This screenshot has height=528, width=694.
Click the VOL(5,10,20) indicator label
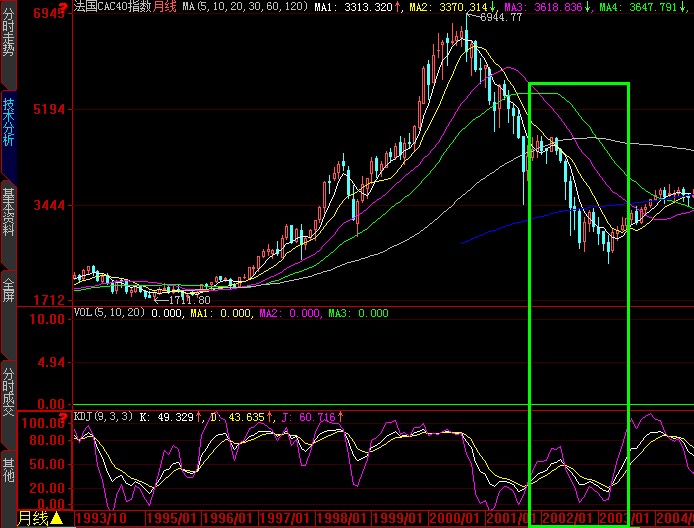click(x=109, y=313)
